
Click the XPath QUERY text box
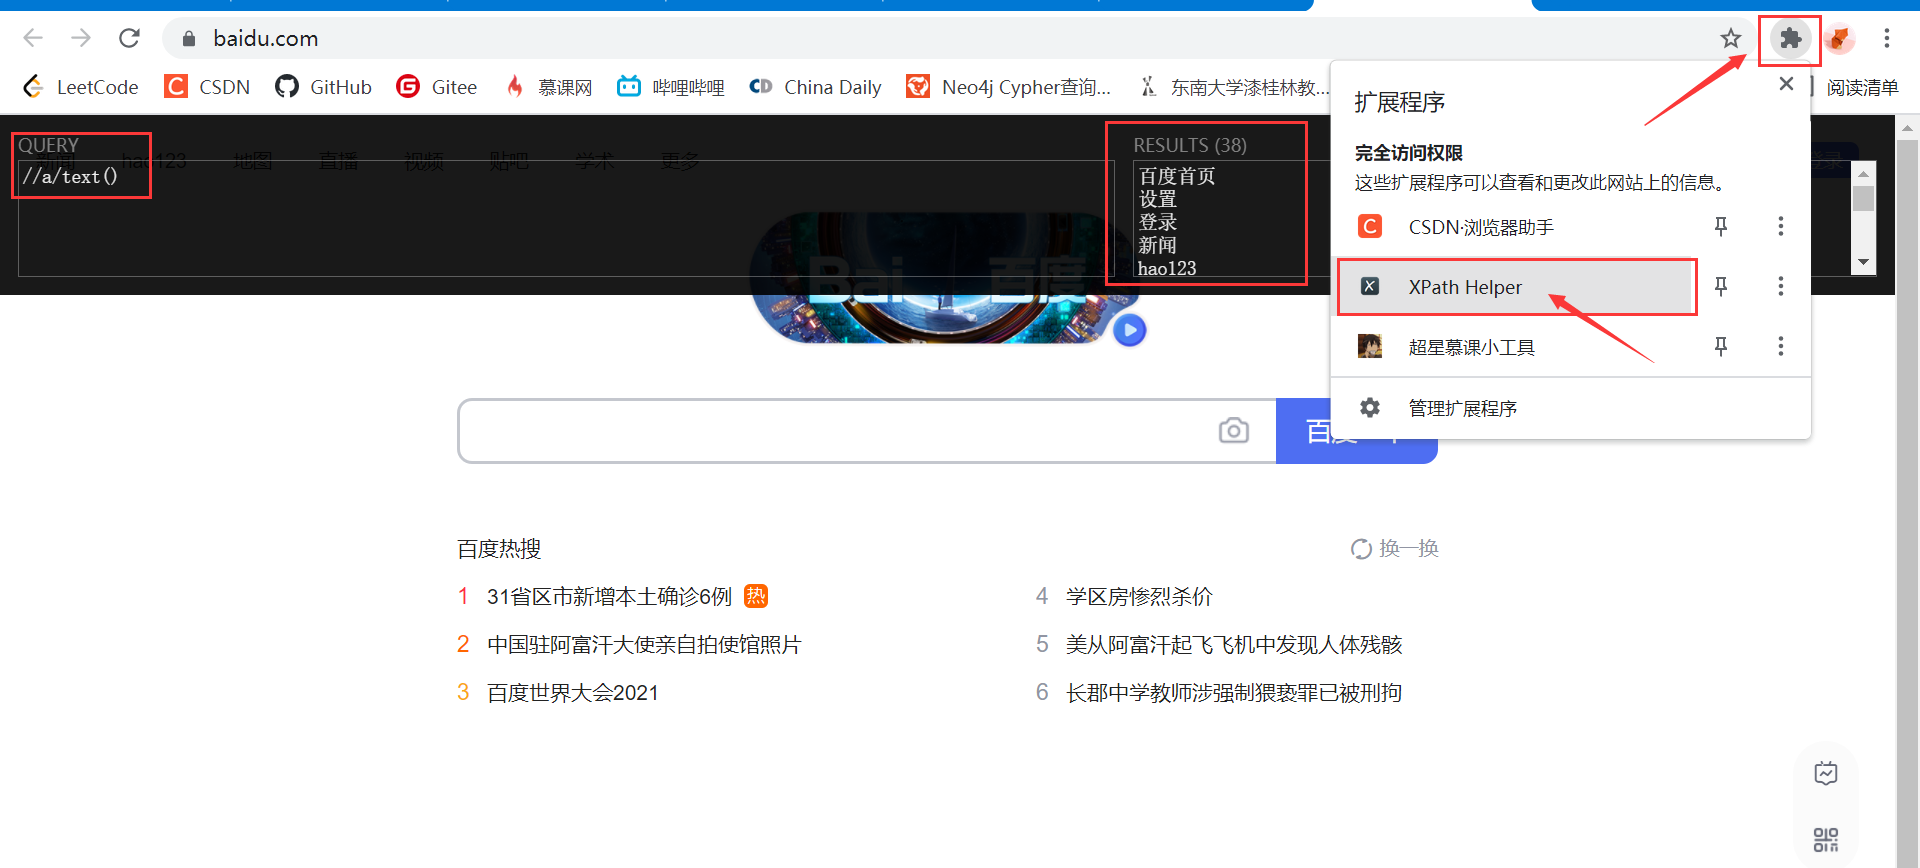click(565, 218)
